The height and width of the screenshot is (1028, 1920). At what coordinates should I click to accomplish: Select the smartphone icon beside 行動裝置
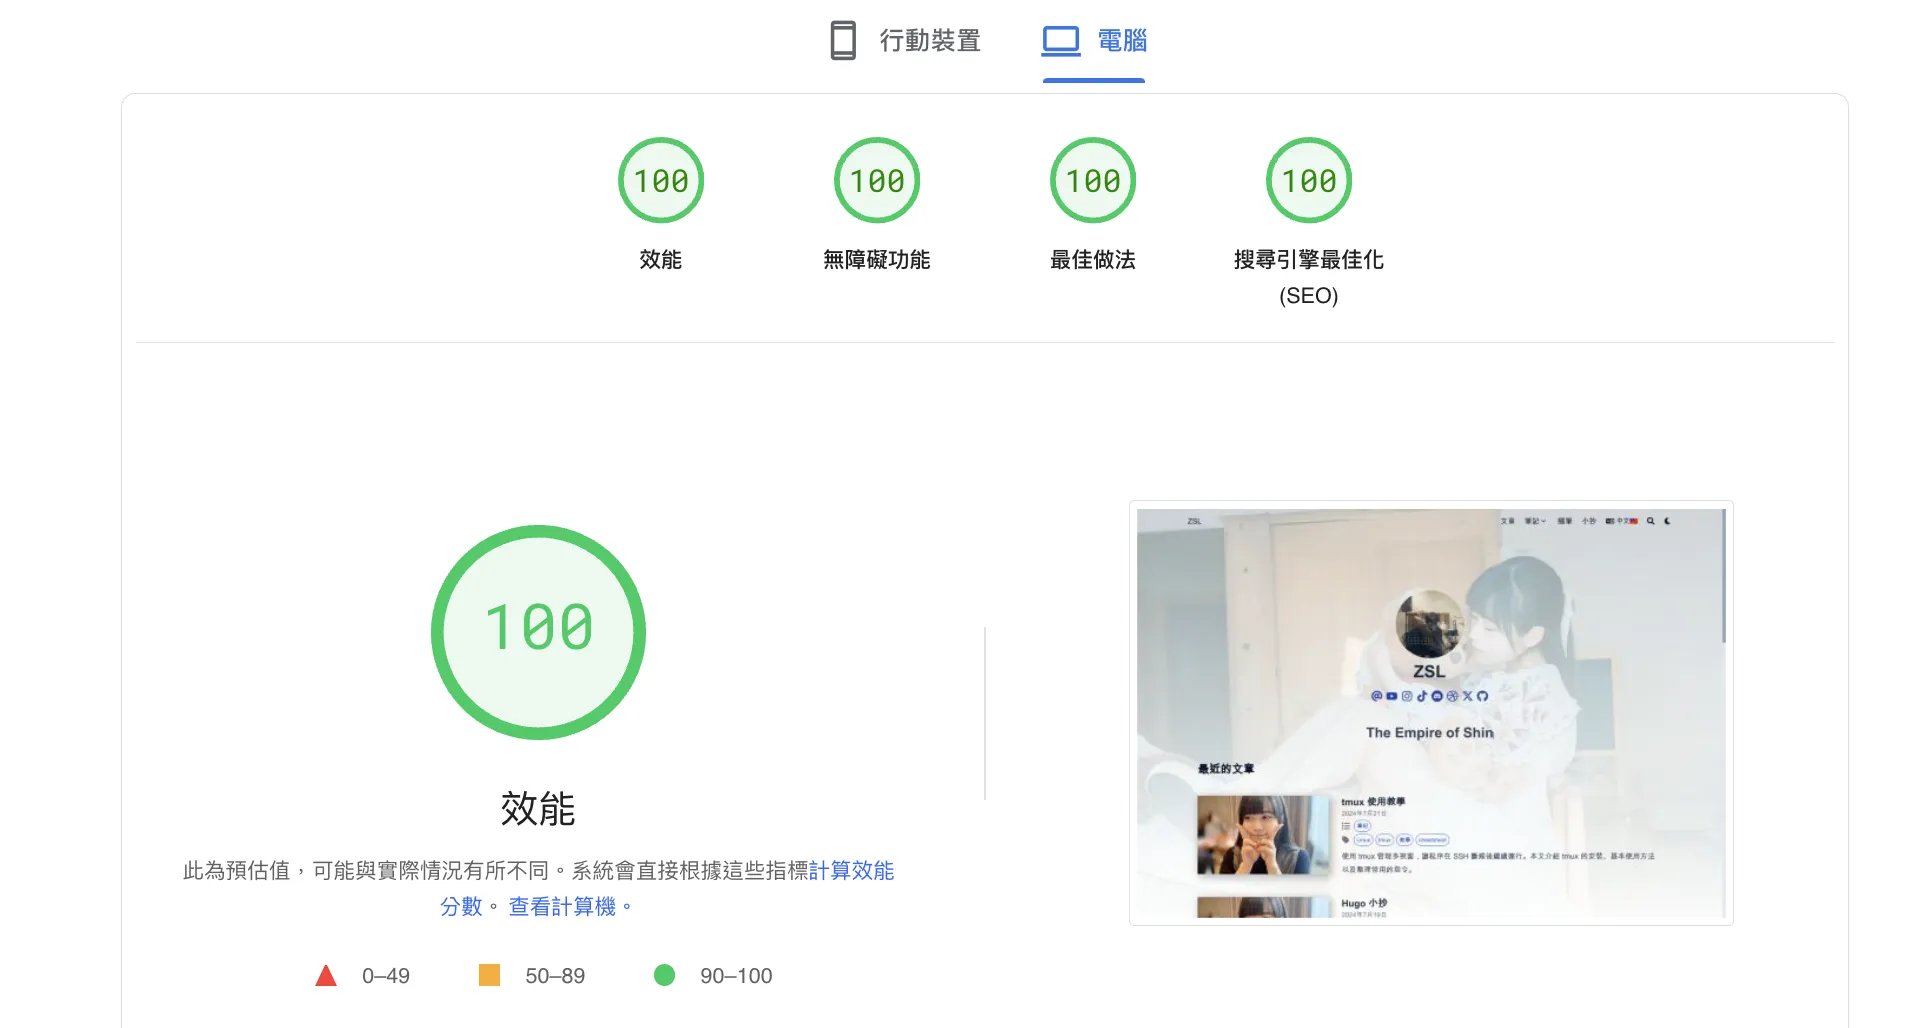[x=843, y=40]
